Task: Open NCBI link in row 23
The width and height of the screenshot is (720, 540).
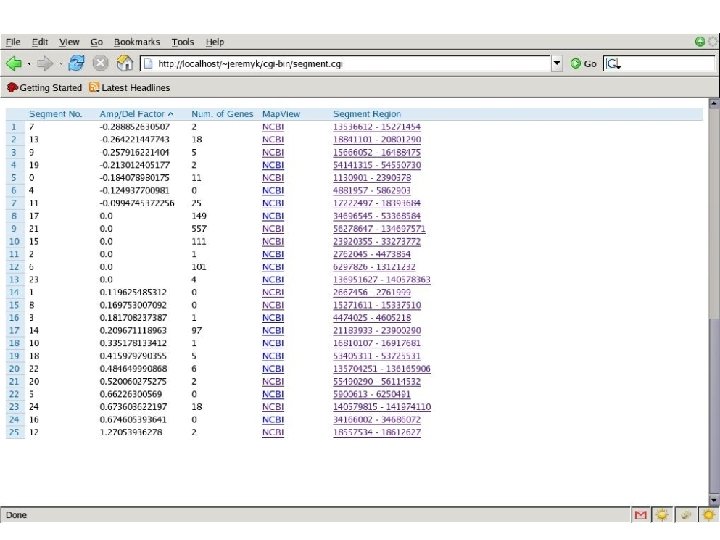Action: pos(273,407)
